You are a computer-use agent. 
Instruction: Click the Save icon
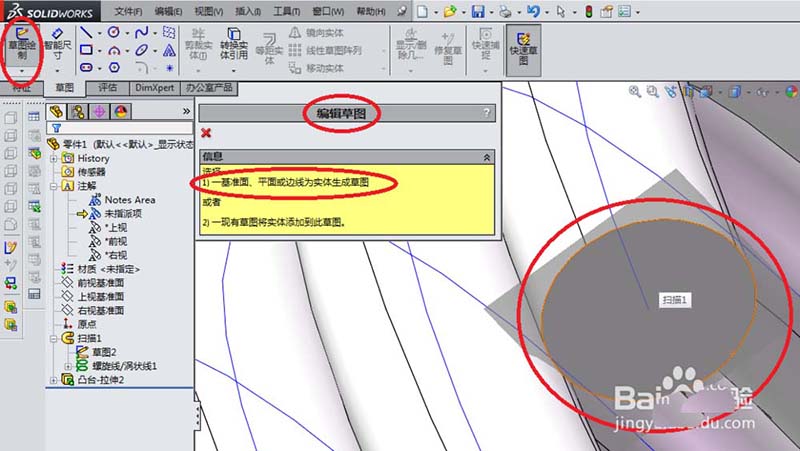(478, 11)
